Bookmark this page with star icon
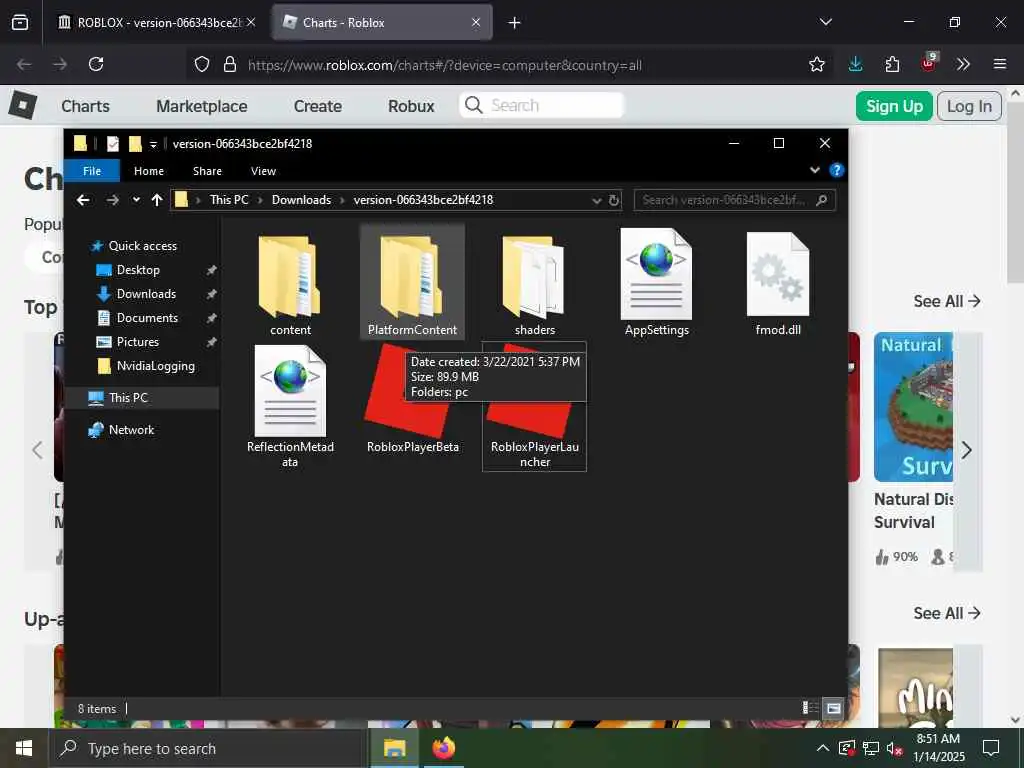The width and height of the screenshot is (1024, 768). pos(816,64)
